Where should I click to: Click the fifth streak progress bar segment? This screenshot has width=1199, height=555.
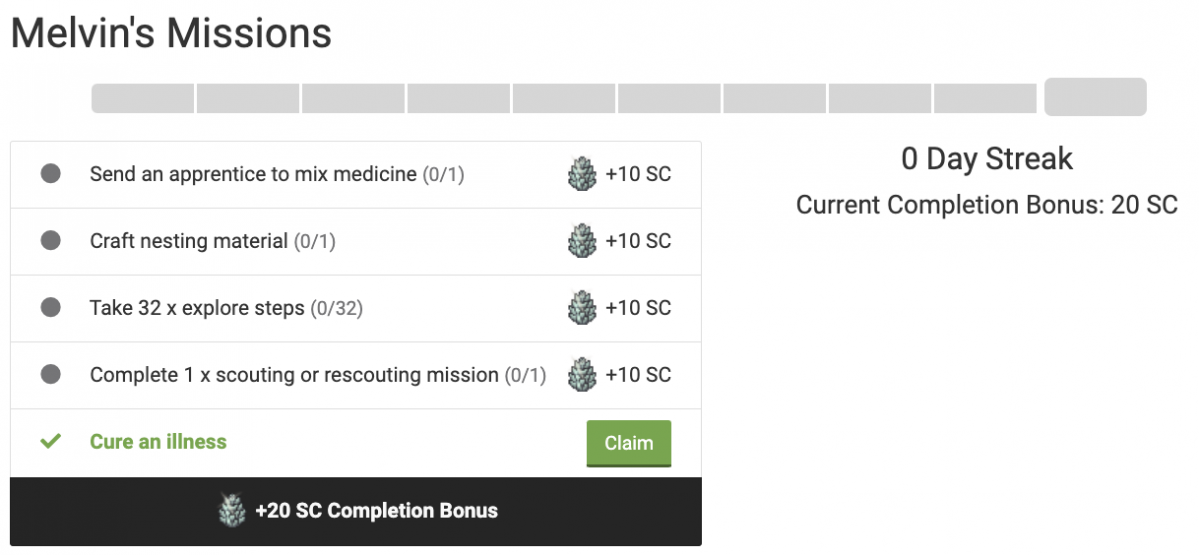(x=564, y=98)
